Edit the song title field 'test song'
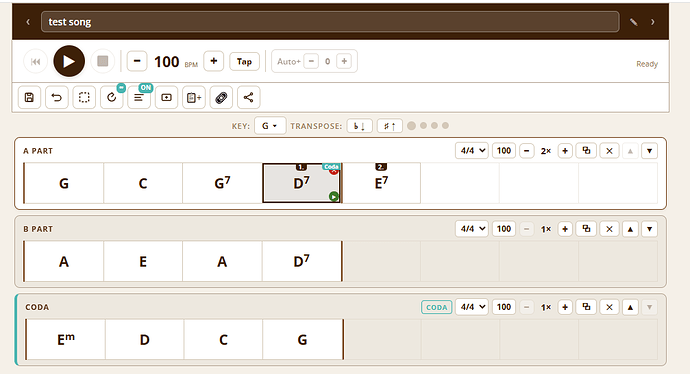The image size is (690, 374). 330,22
